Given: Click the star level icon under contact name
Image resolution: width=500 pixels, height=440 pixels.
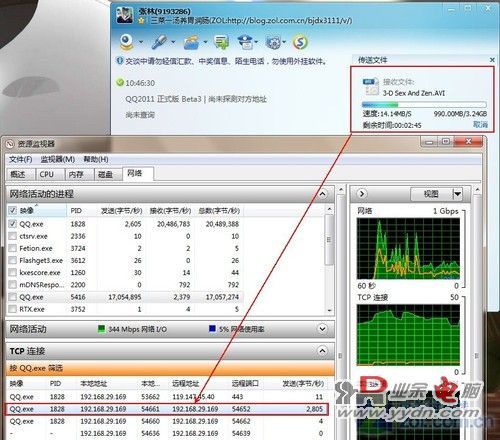Looking at the screenshot, I should [x=142, y=21].
